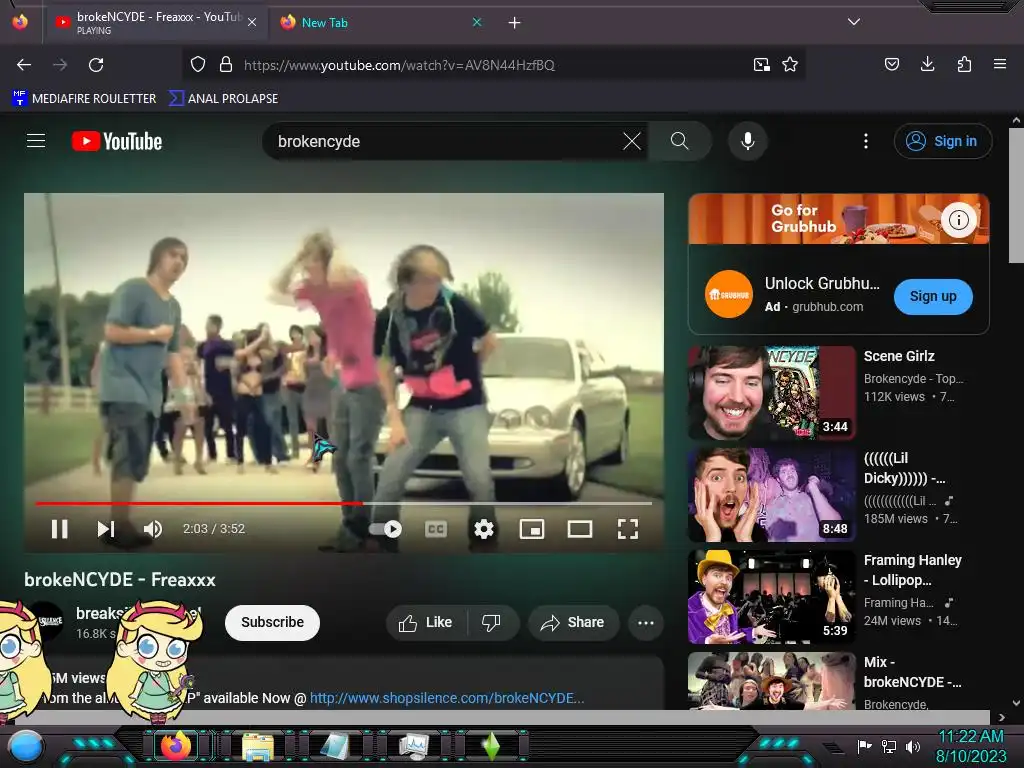Share the video
The width and height of the screenshot is (1024, 768).
pos(572,622)
